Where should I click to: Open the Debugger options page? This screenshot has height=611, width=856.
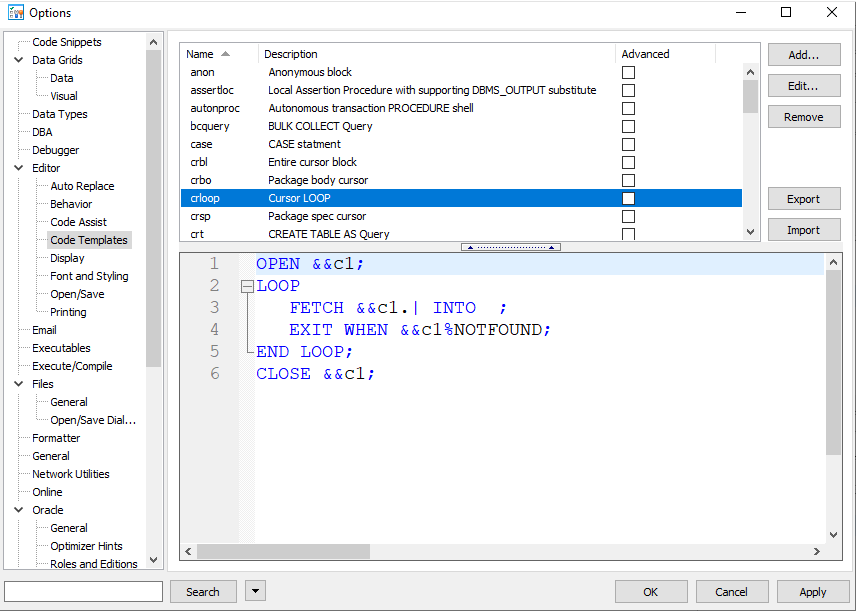coord(55,150)
